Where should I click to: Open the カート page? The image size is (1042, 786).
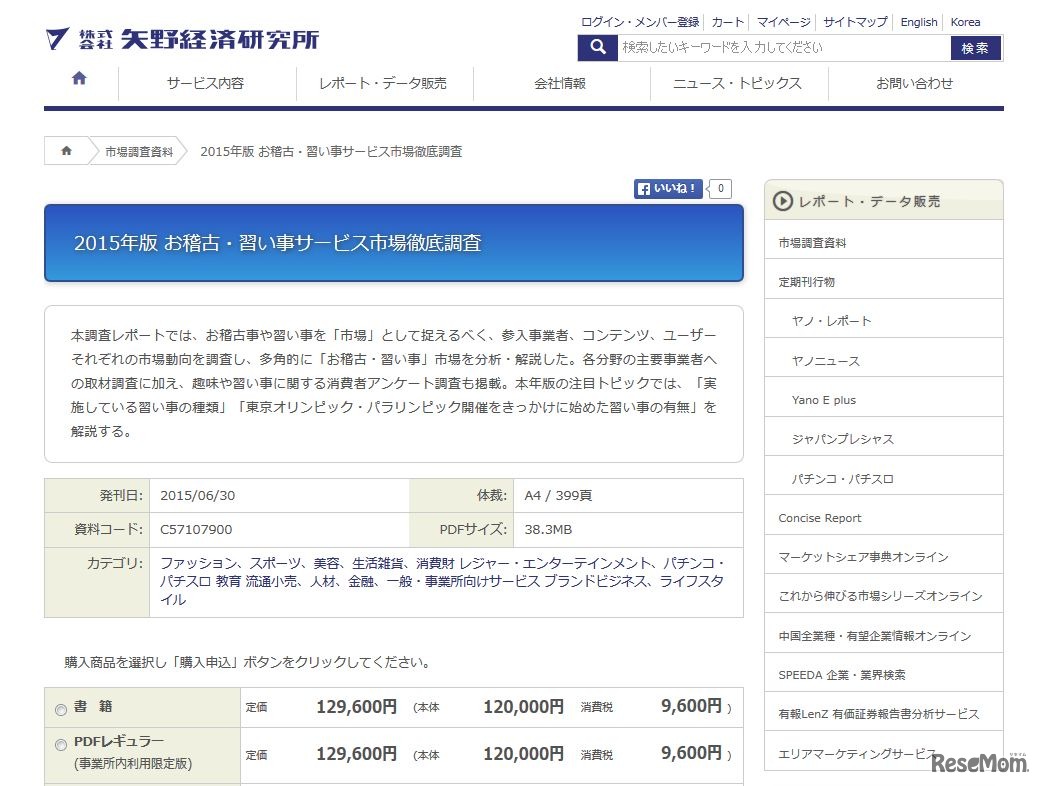(x=726, y=21)
